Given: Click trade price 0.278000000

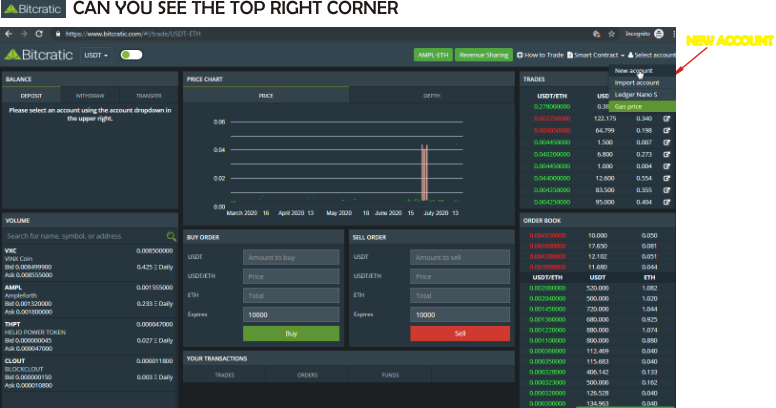Looking at the screenshot, I should coord(552,106).
